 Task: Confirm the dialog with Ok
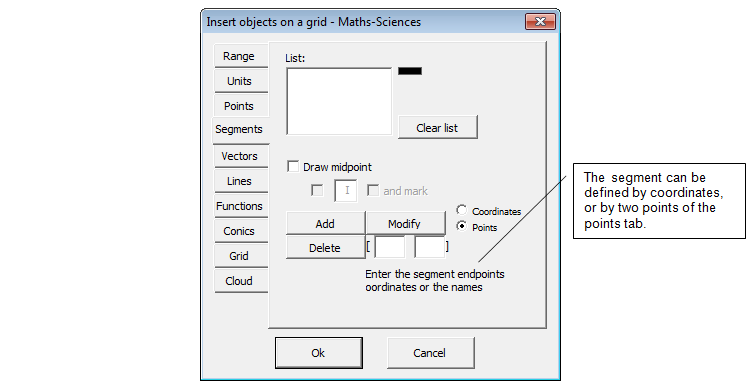[319, 353]
